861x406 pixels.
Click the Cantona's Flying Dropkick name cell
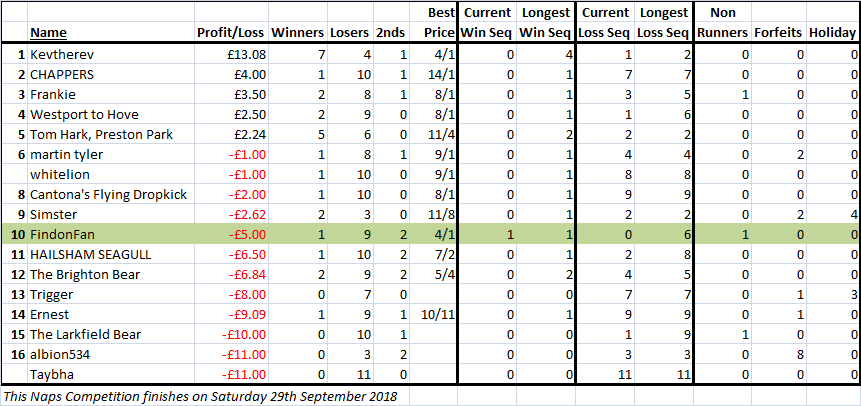point(111,195)
